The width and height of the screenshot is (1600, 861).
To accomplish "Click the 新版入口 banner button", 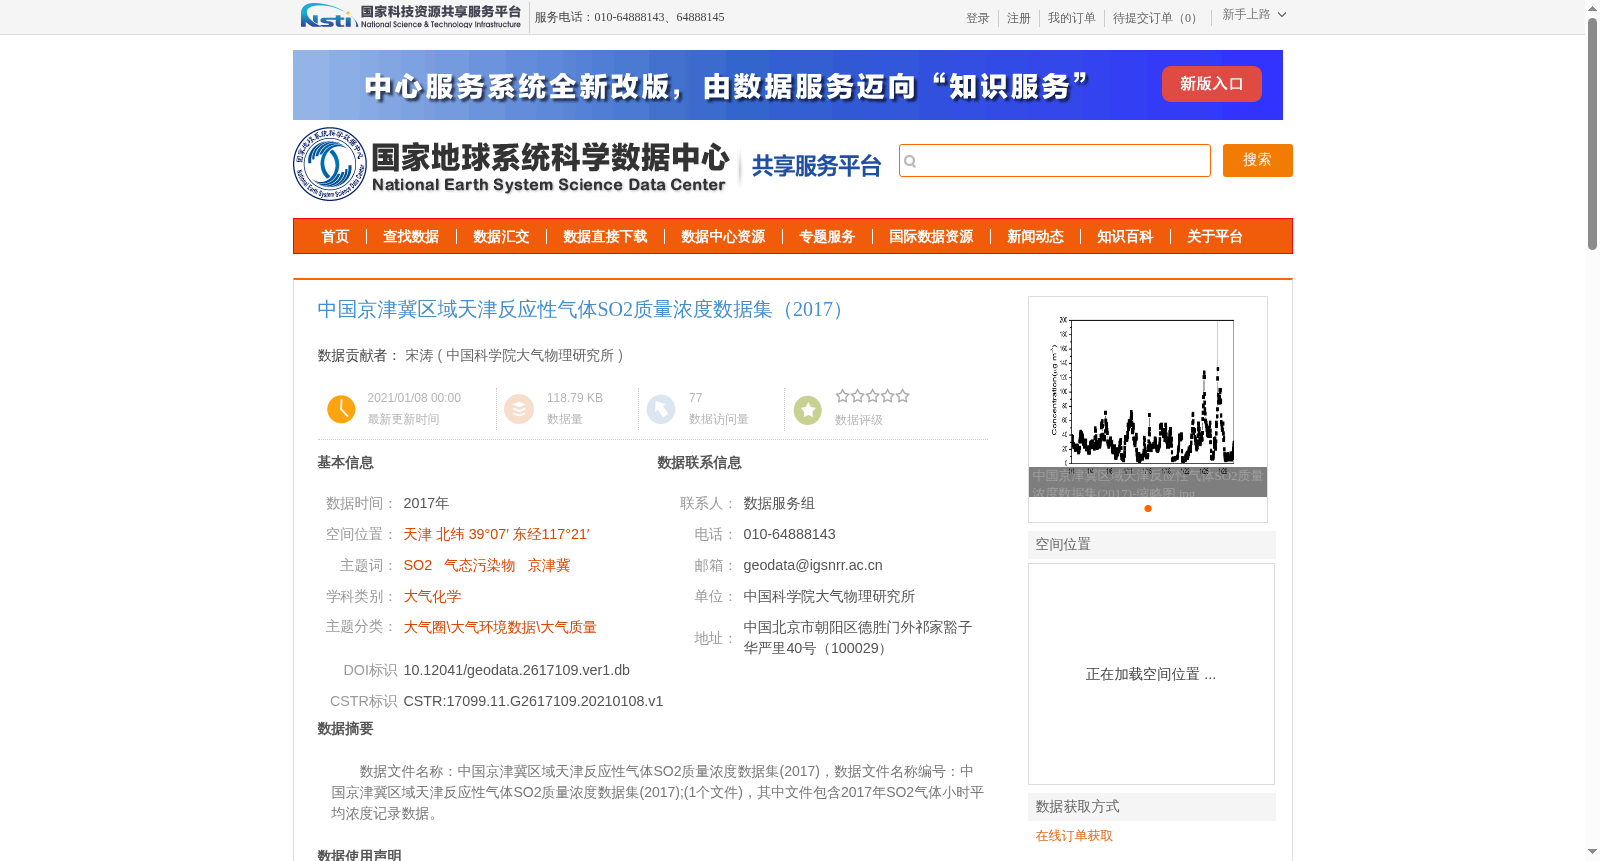I will [1211, 84].
